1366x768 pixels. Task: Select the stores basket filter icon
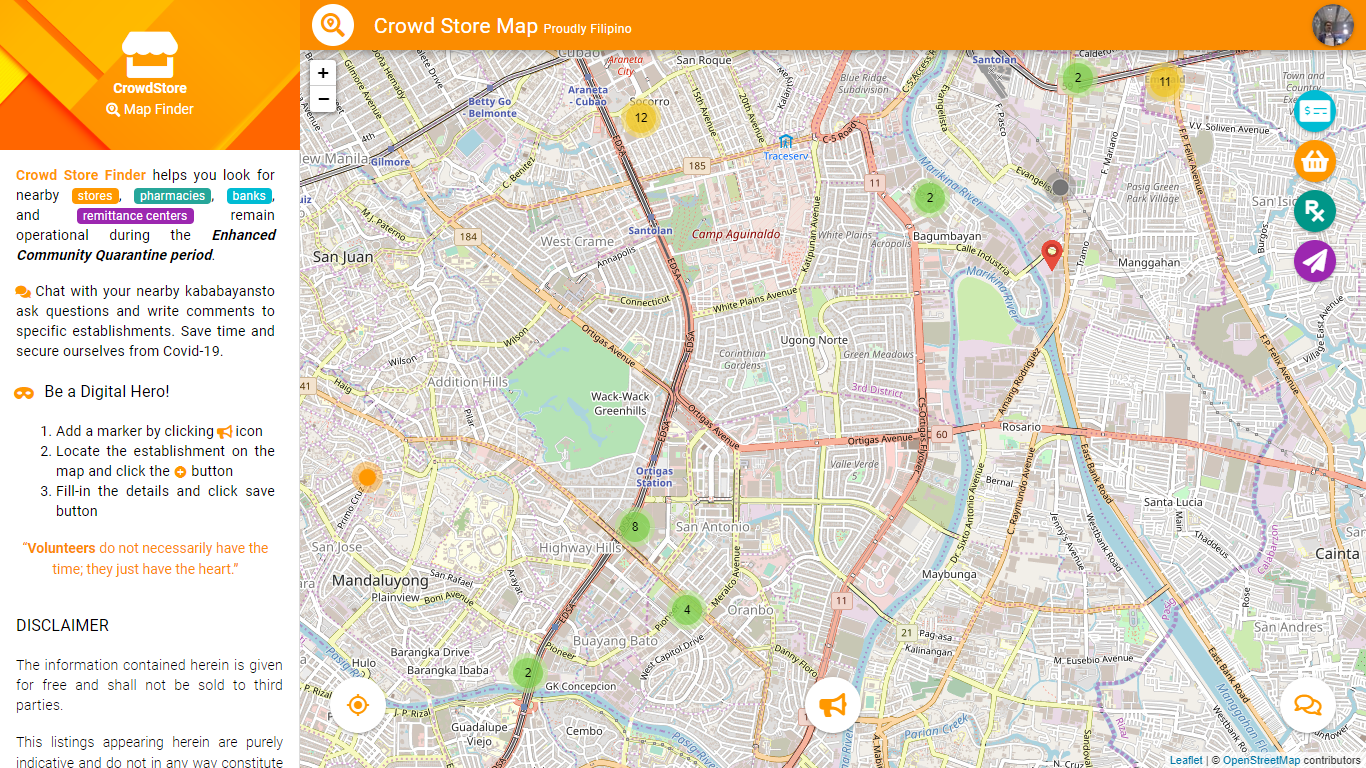(x=1315, y=161)
